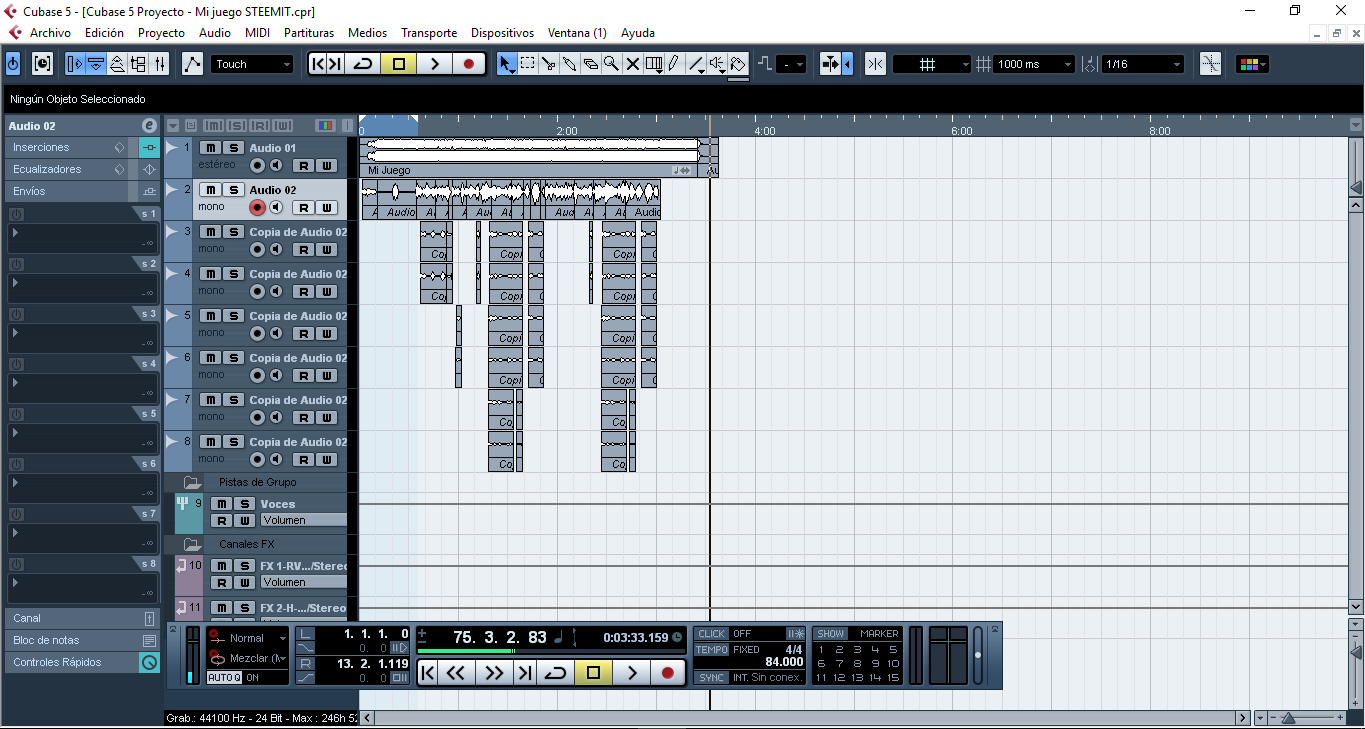This screenshot has width=1365, height=729.
Task: Open the color palette selector dropdown
Action: click(1252, 64)
